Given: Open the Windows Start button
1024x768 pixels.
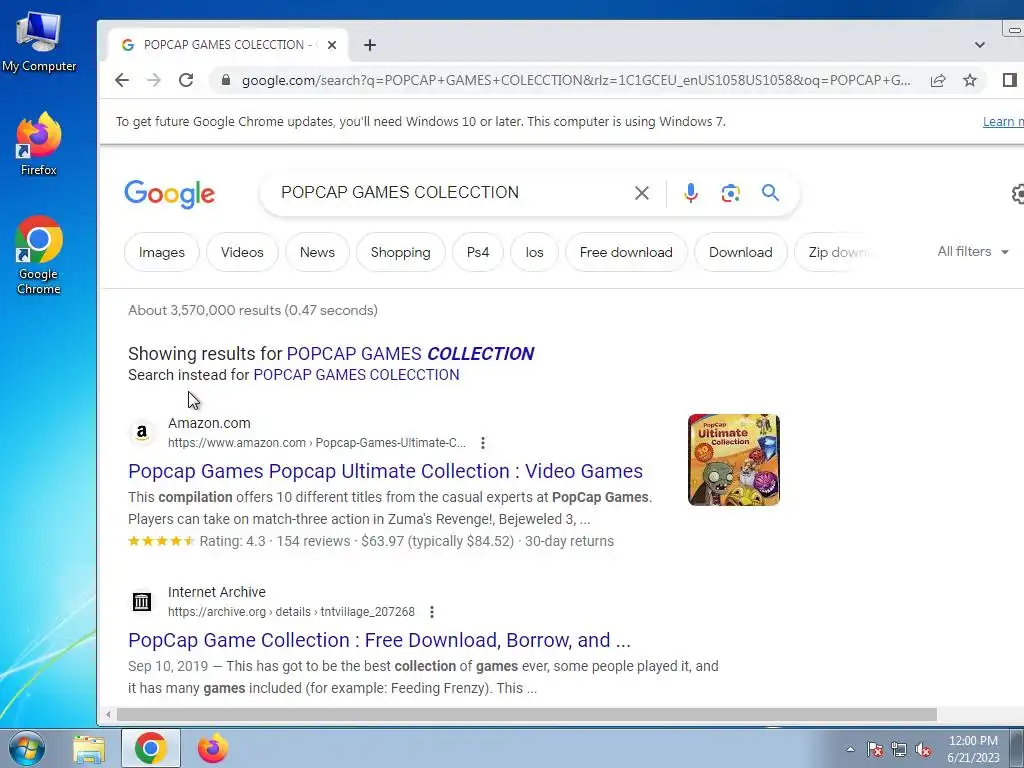Looking at the screenshot, I should click(26, 748).
